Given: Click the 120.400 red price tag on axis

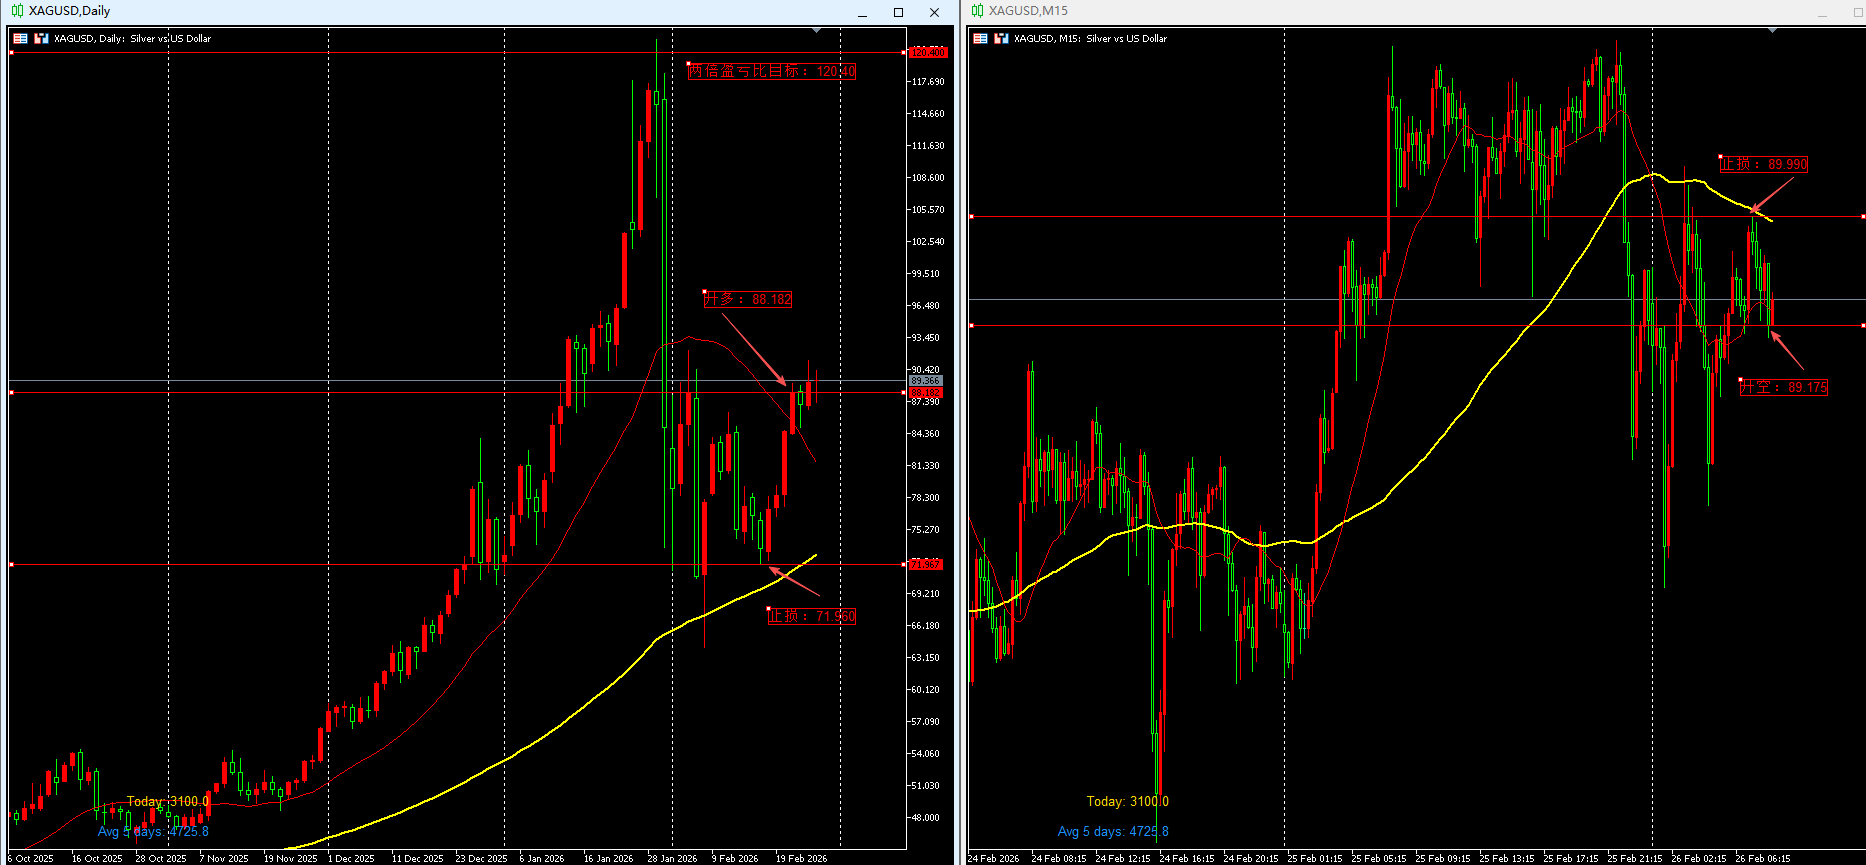Looking at the screenshot, I should (927, 52).
